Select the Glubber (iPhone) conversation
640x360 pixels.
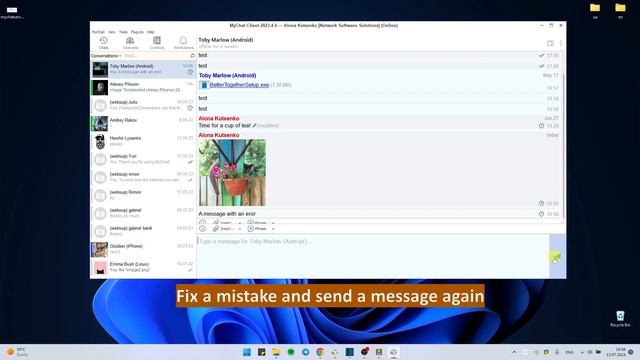point(143,249)
